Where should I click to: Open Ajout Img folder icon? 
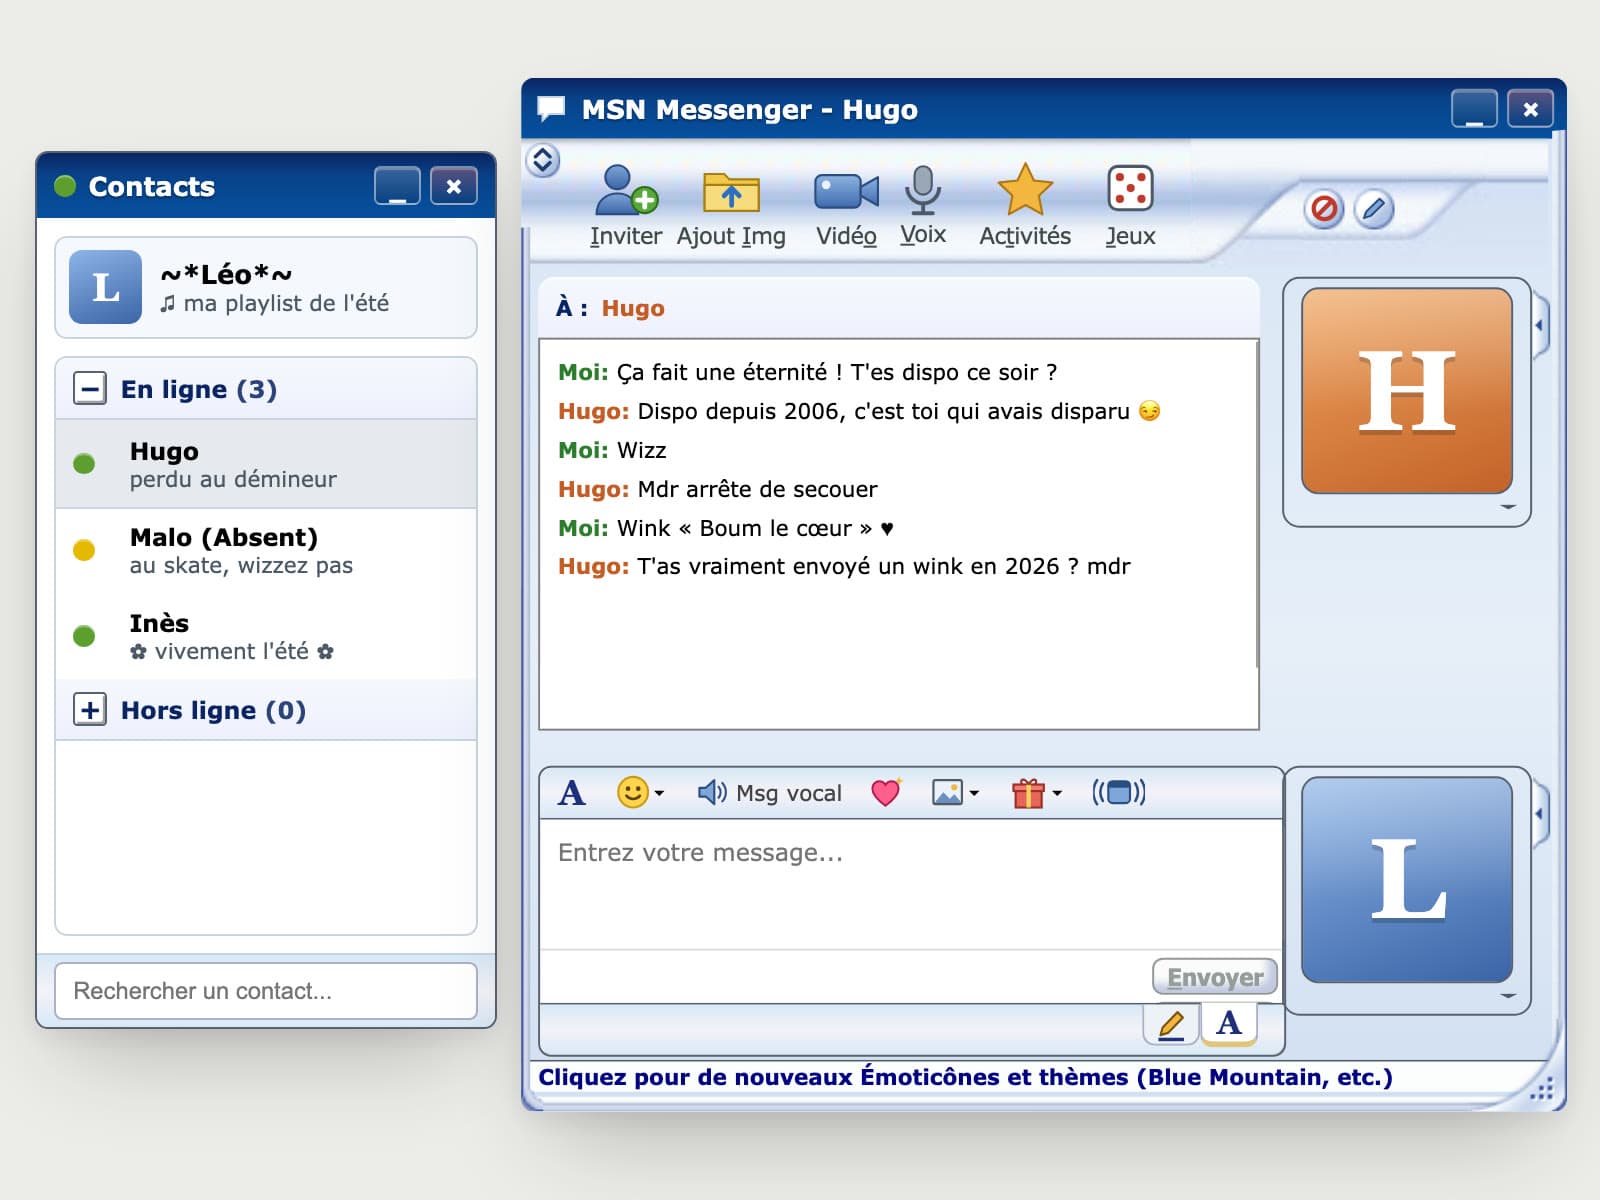[731, 191]
